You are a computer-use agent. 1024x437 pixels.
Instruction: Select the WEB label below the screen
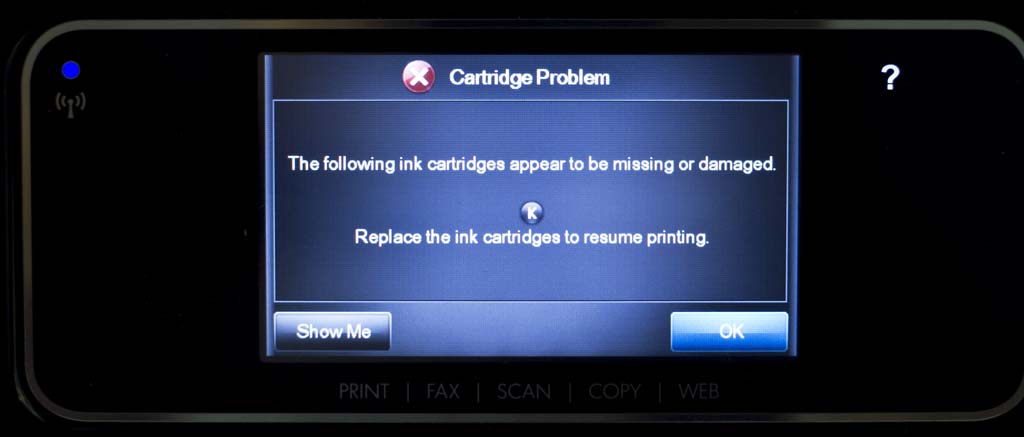click(x=699, y=392)
